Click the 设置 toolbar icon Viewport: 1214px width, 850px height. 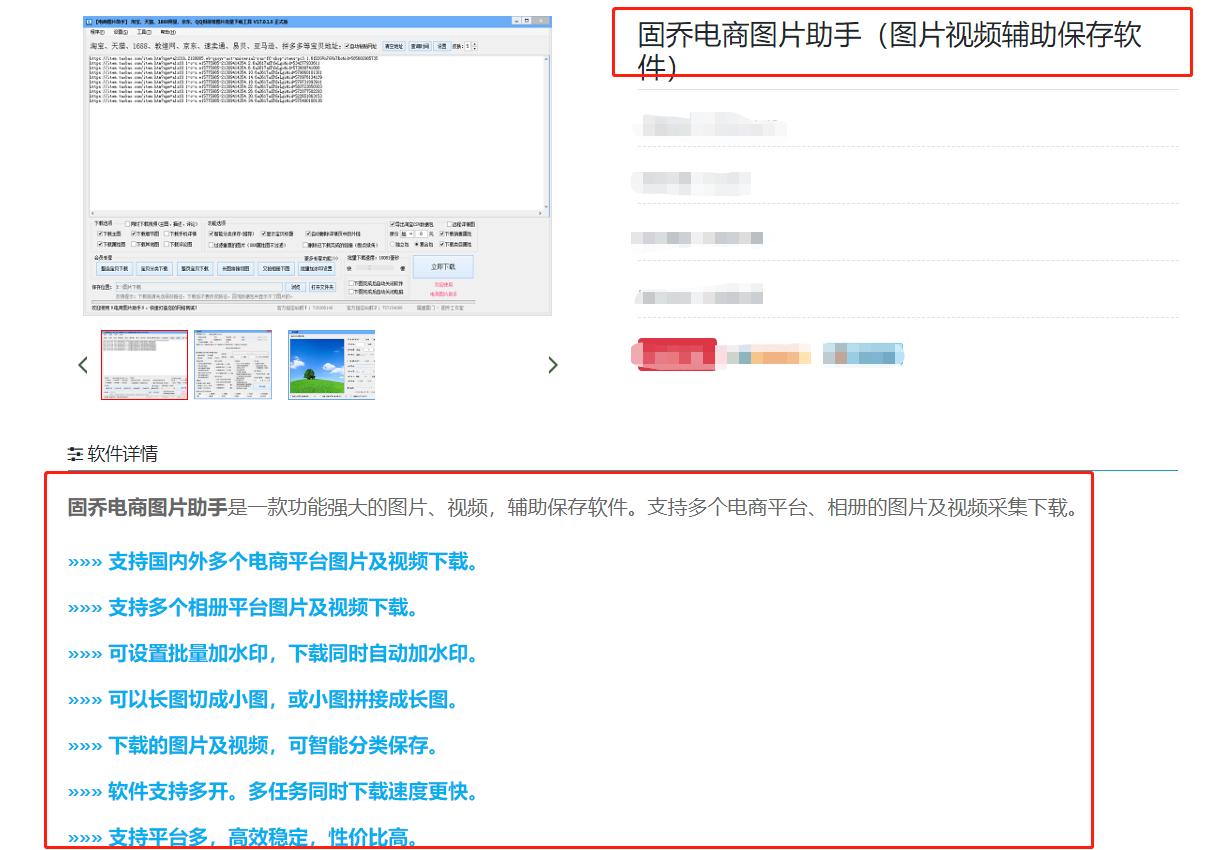click(x=440, y=45)
